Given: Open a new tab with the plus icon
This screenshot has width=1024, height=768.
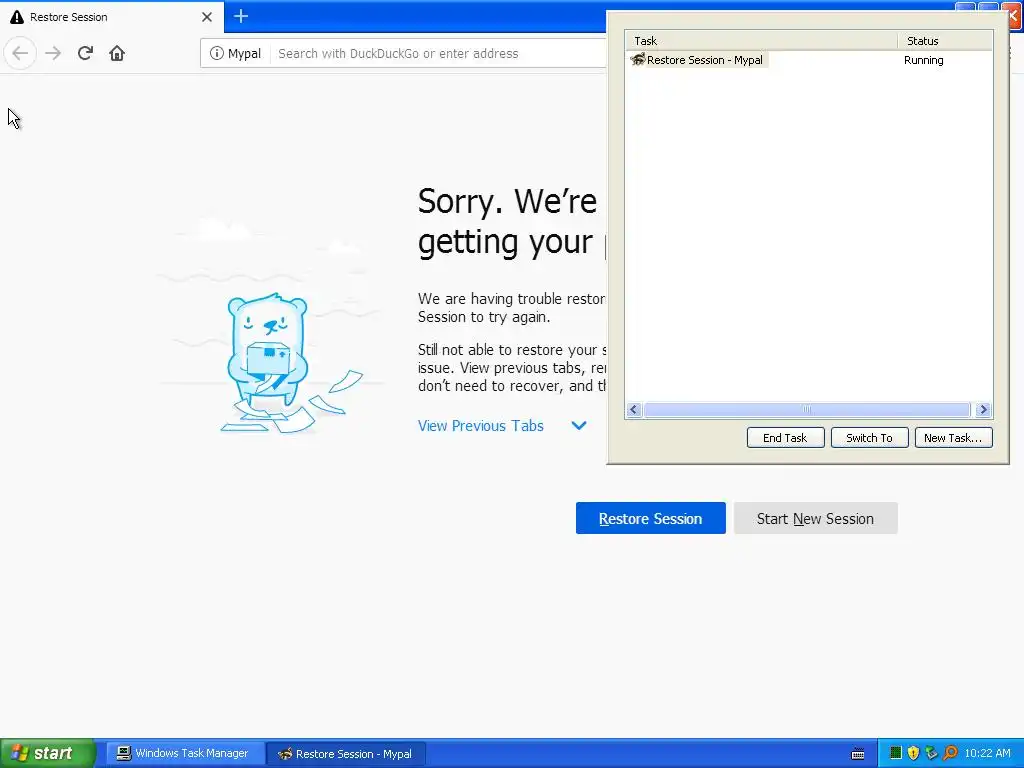Looking at the screenshot, I should pos(241,16).
